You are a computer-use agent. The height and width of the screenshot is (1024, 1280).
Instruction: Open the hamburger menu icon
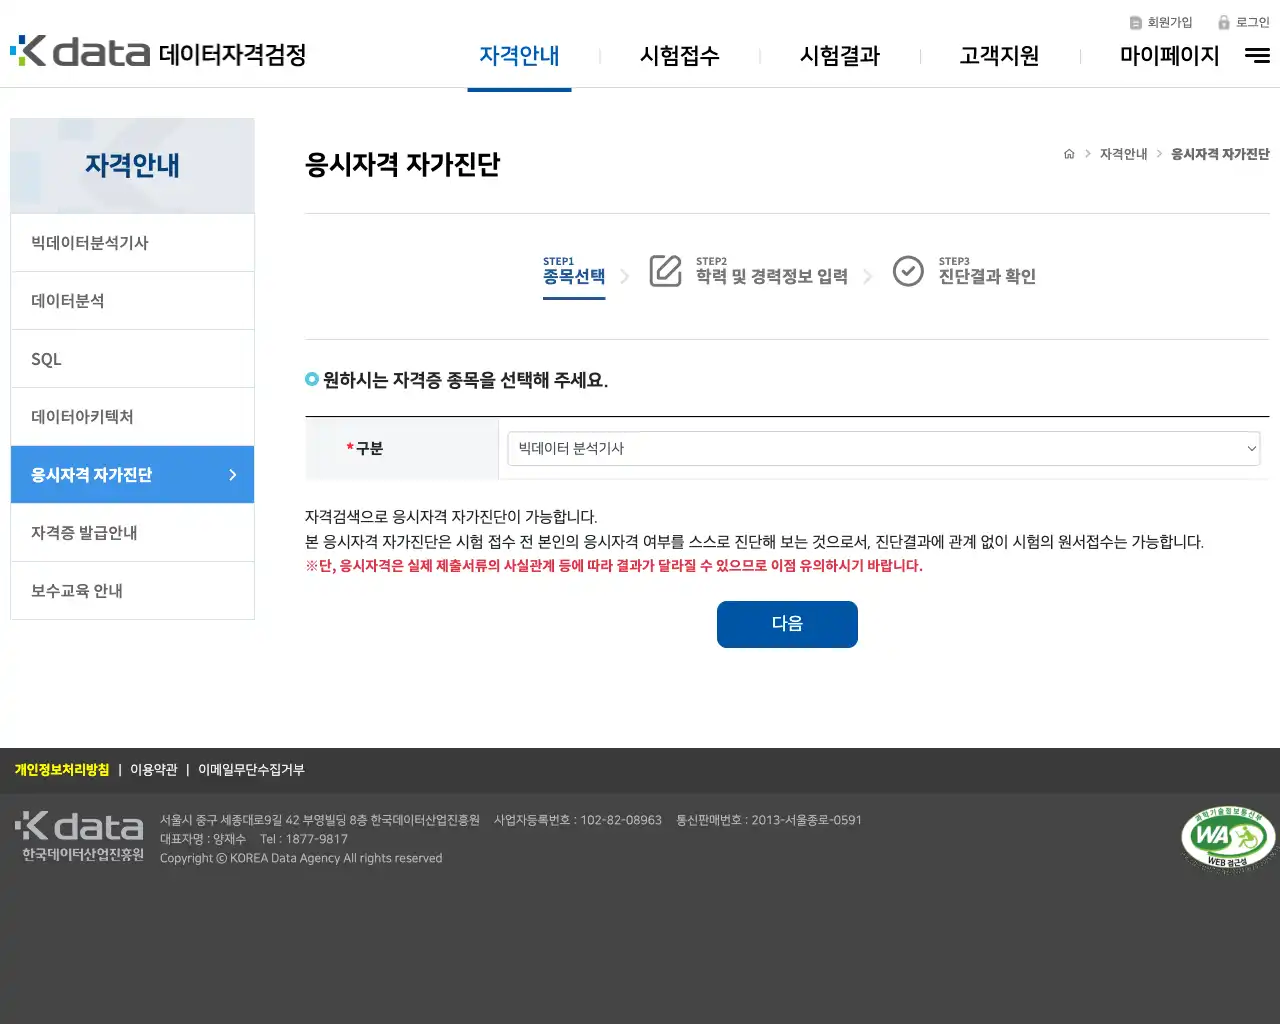pyautogui.click(x=1257, y=56)
